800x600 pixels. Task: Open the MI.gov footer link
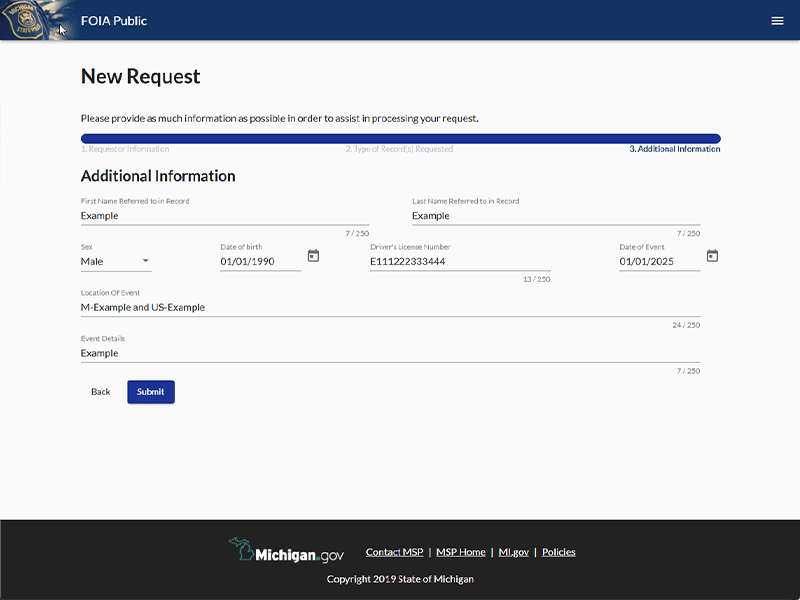[514, 552]
